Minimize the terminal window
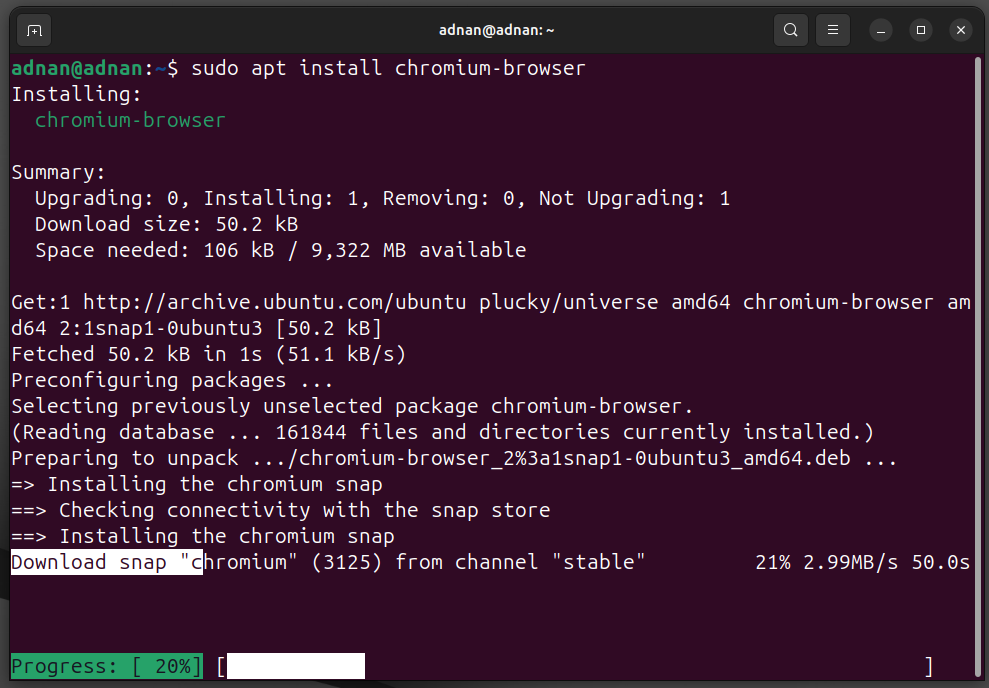 point(881,30)
